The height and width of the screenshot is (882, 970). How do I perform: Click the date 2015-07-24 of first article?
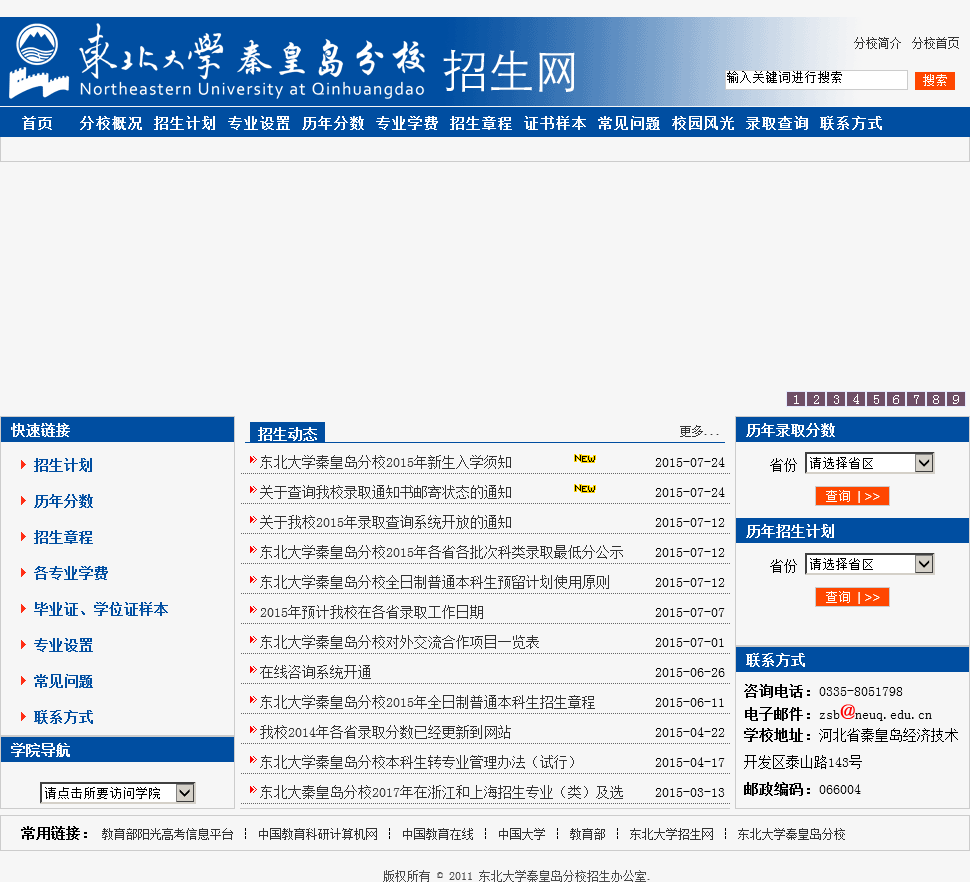(690, 463)
